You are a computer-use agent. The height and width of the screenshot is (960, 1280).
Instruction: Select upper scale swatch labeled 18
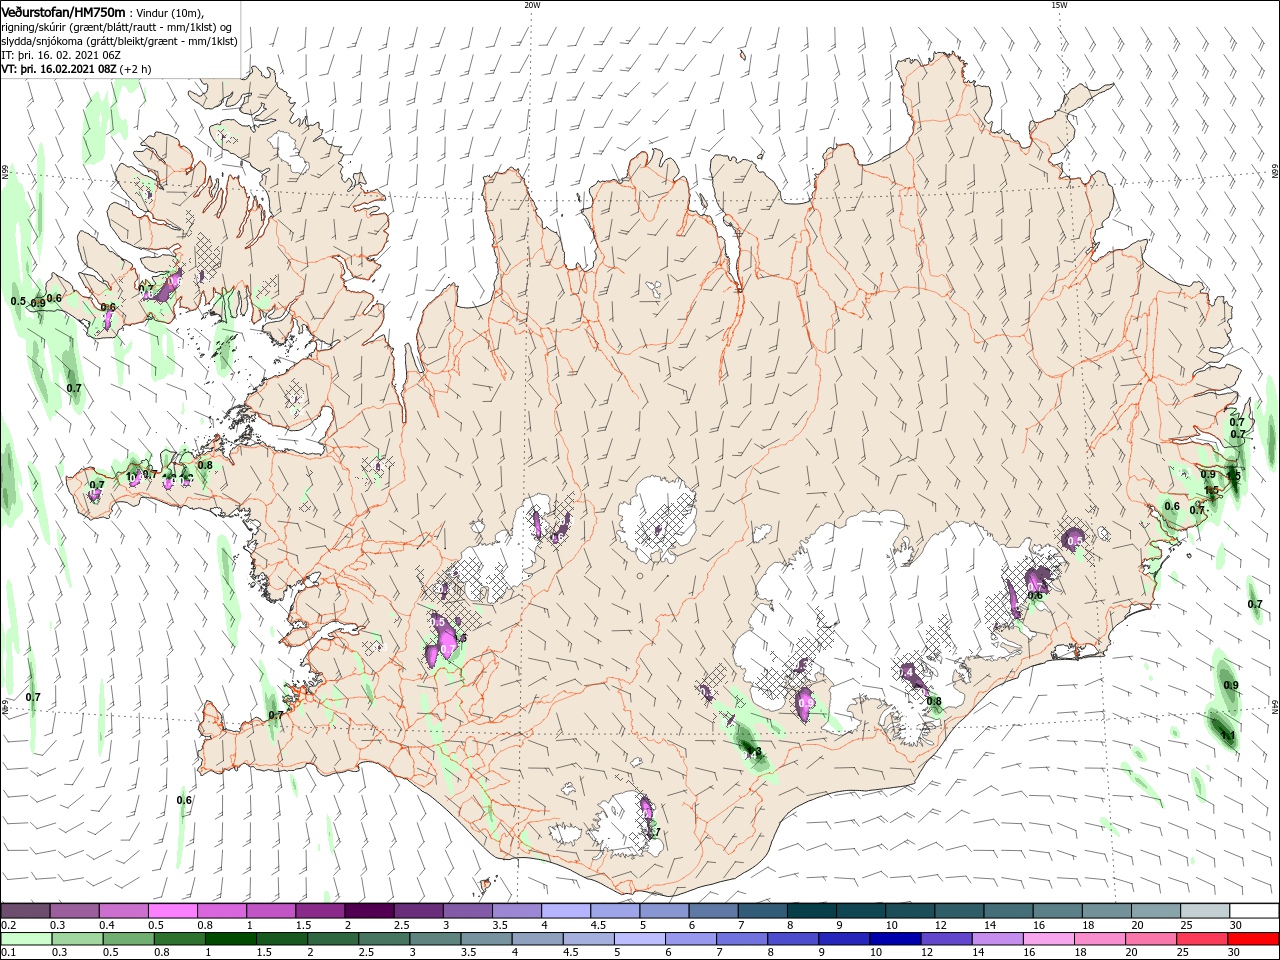click(1108, 911)
